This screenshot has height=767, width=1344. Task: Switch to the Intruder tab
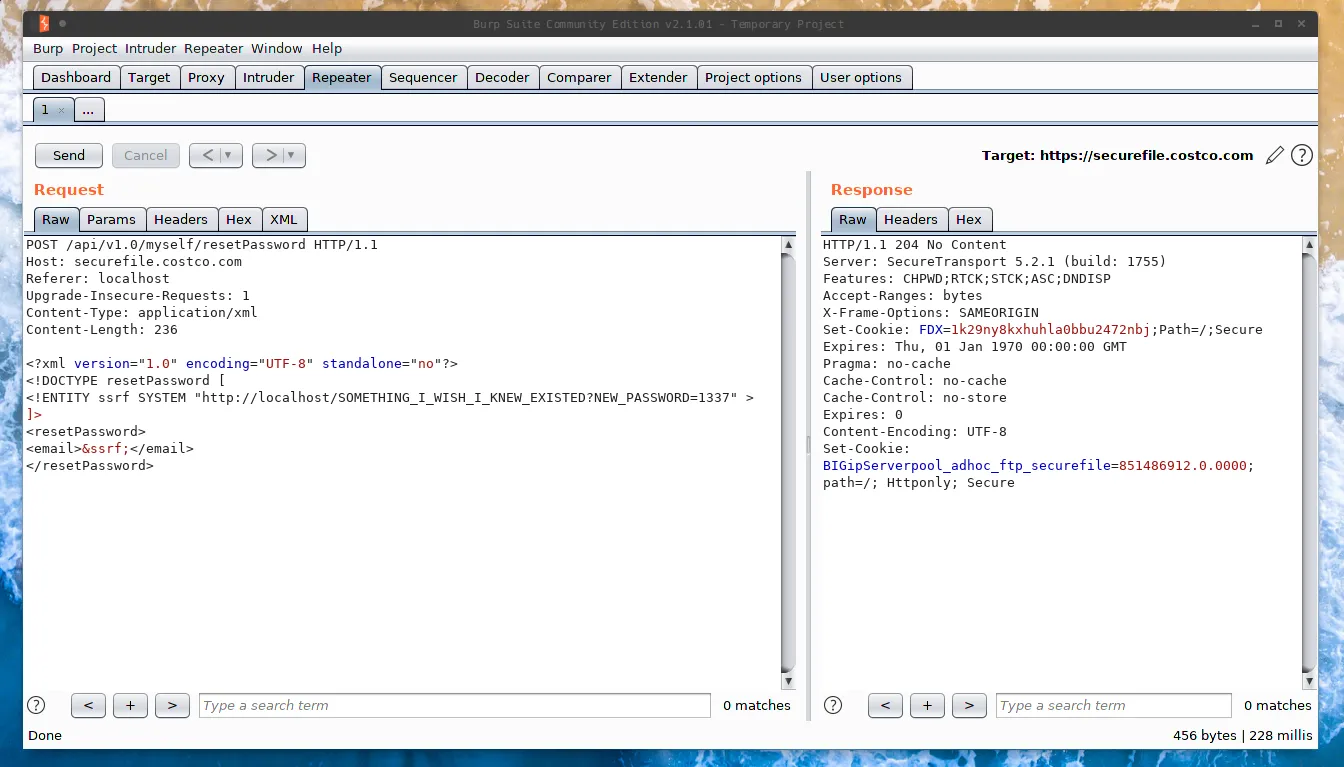click(269, 77)
